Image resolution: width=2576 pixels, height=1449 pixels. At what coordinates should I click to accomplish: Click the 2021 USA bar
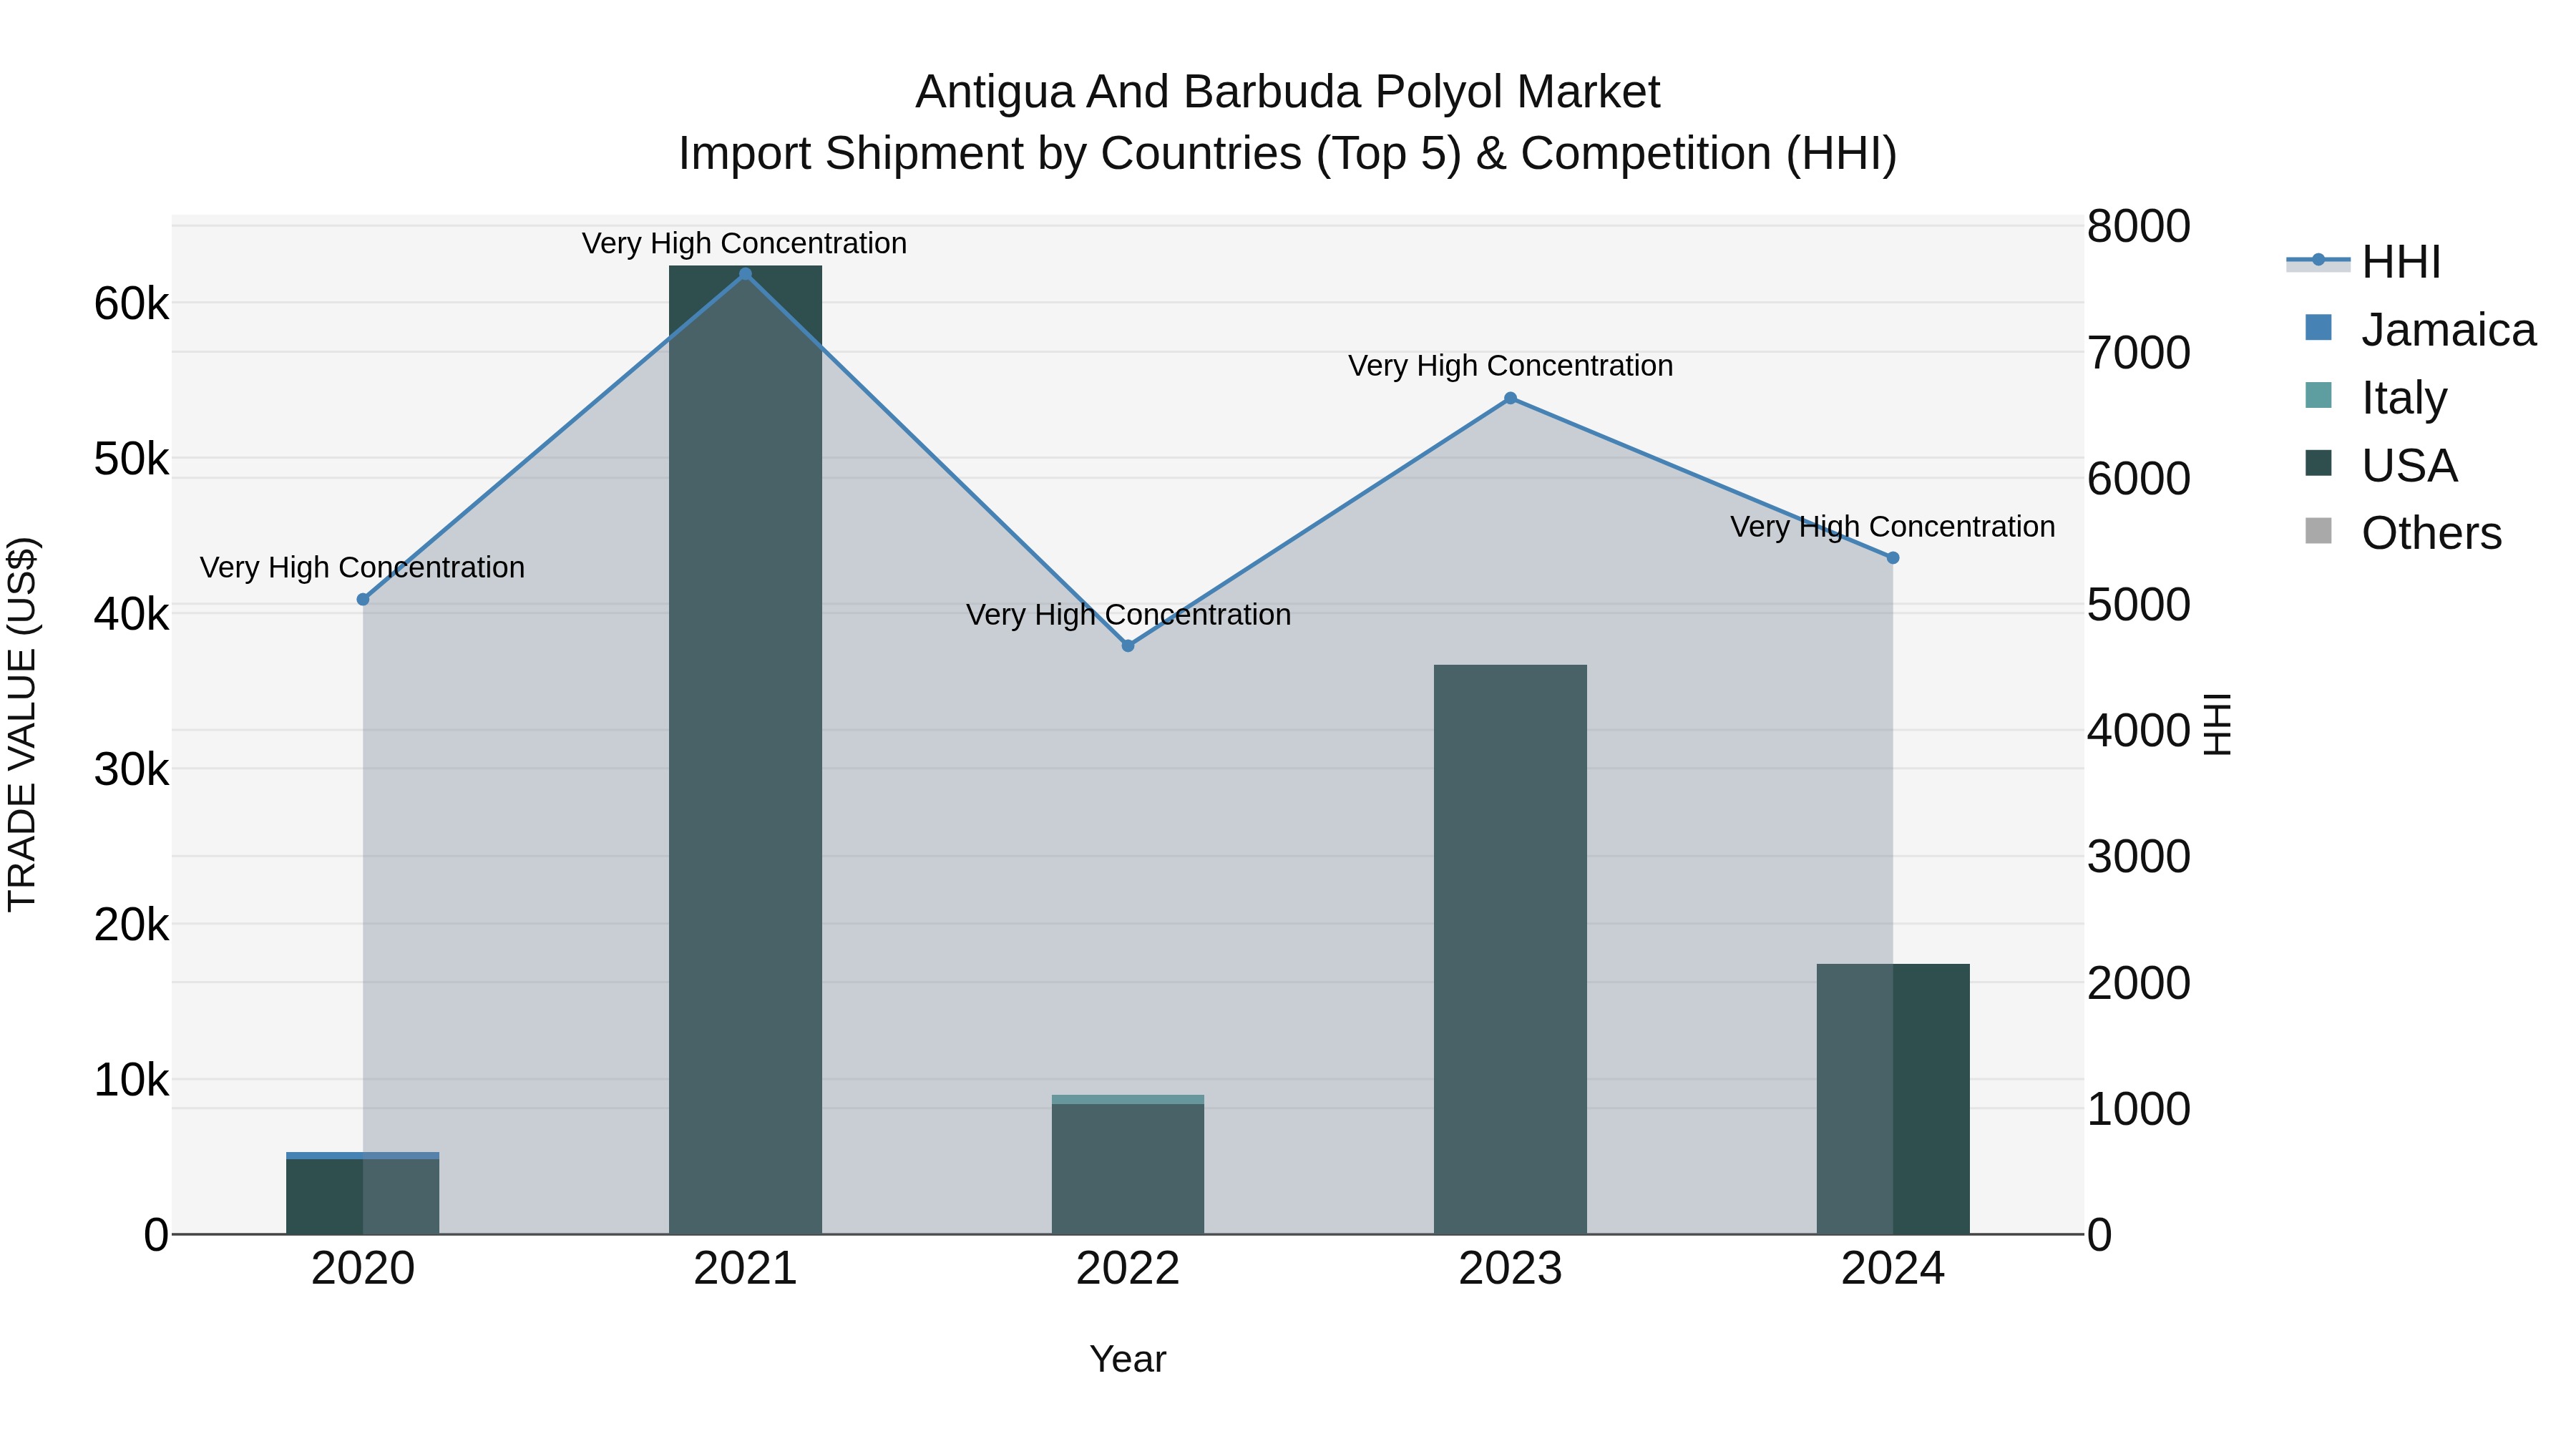click(x=745, y=750)
